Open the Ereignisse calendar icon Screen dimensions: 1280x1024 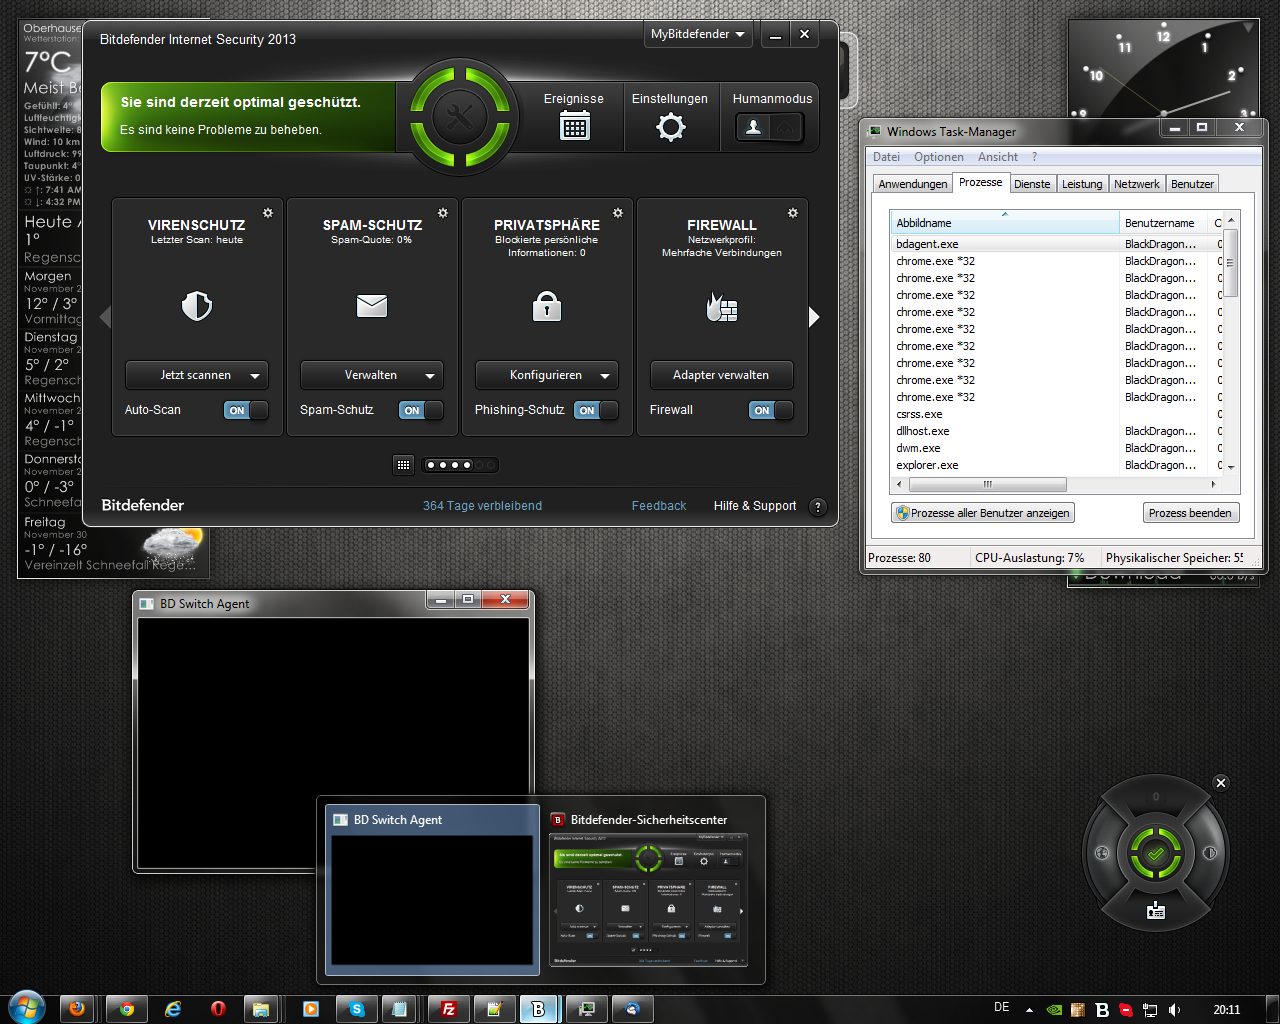click(574, 126)
